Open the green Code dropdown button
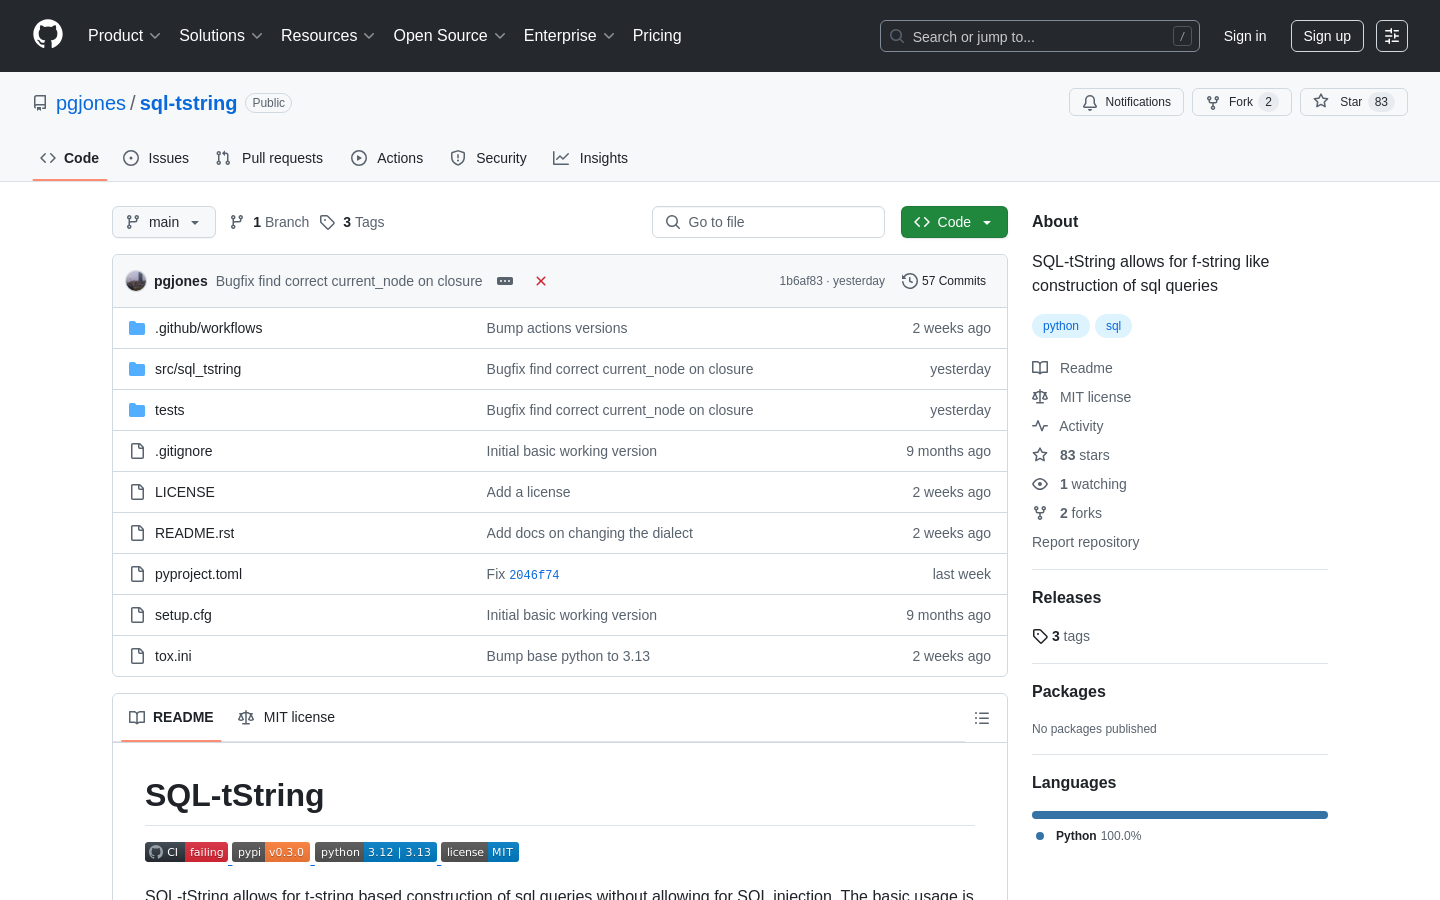1440x900 pixels. 954,222
